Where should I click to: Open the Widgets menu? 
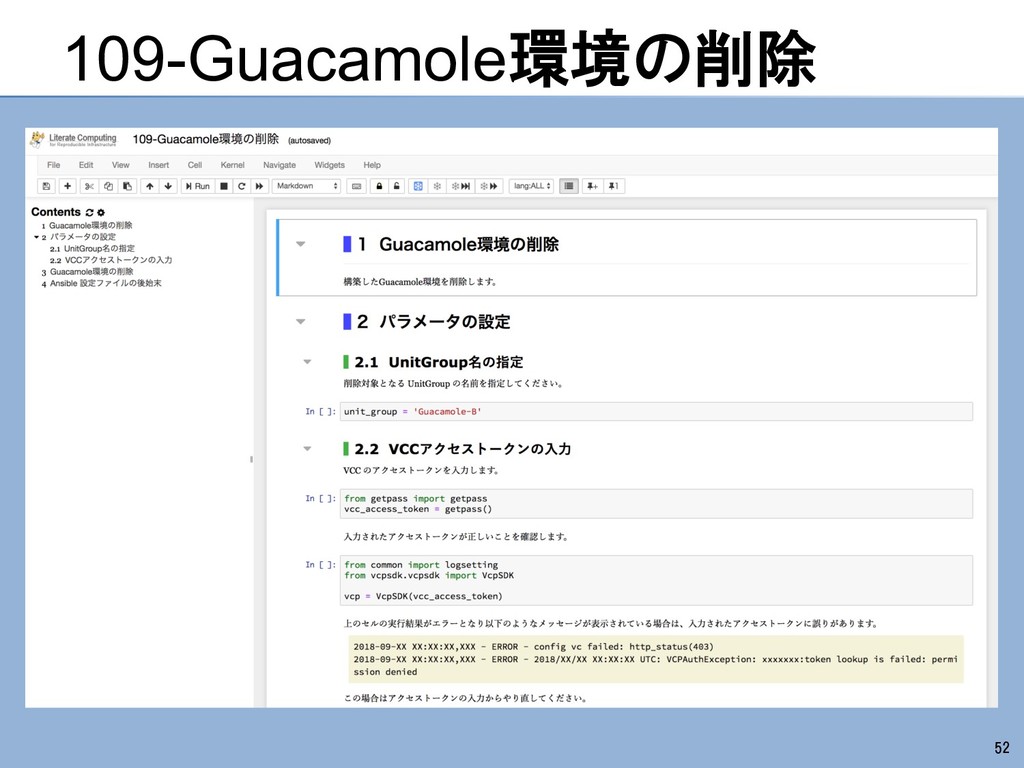point(330,165)
